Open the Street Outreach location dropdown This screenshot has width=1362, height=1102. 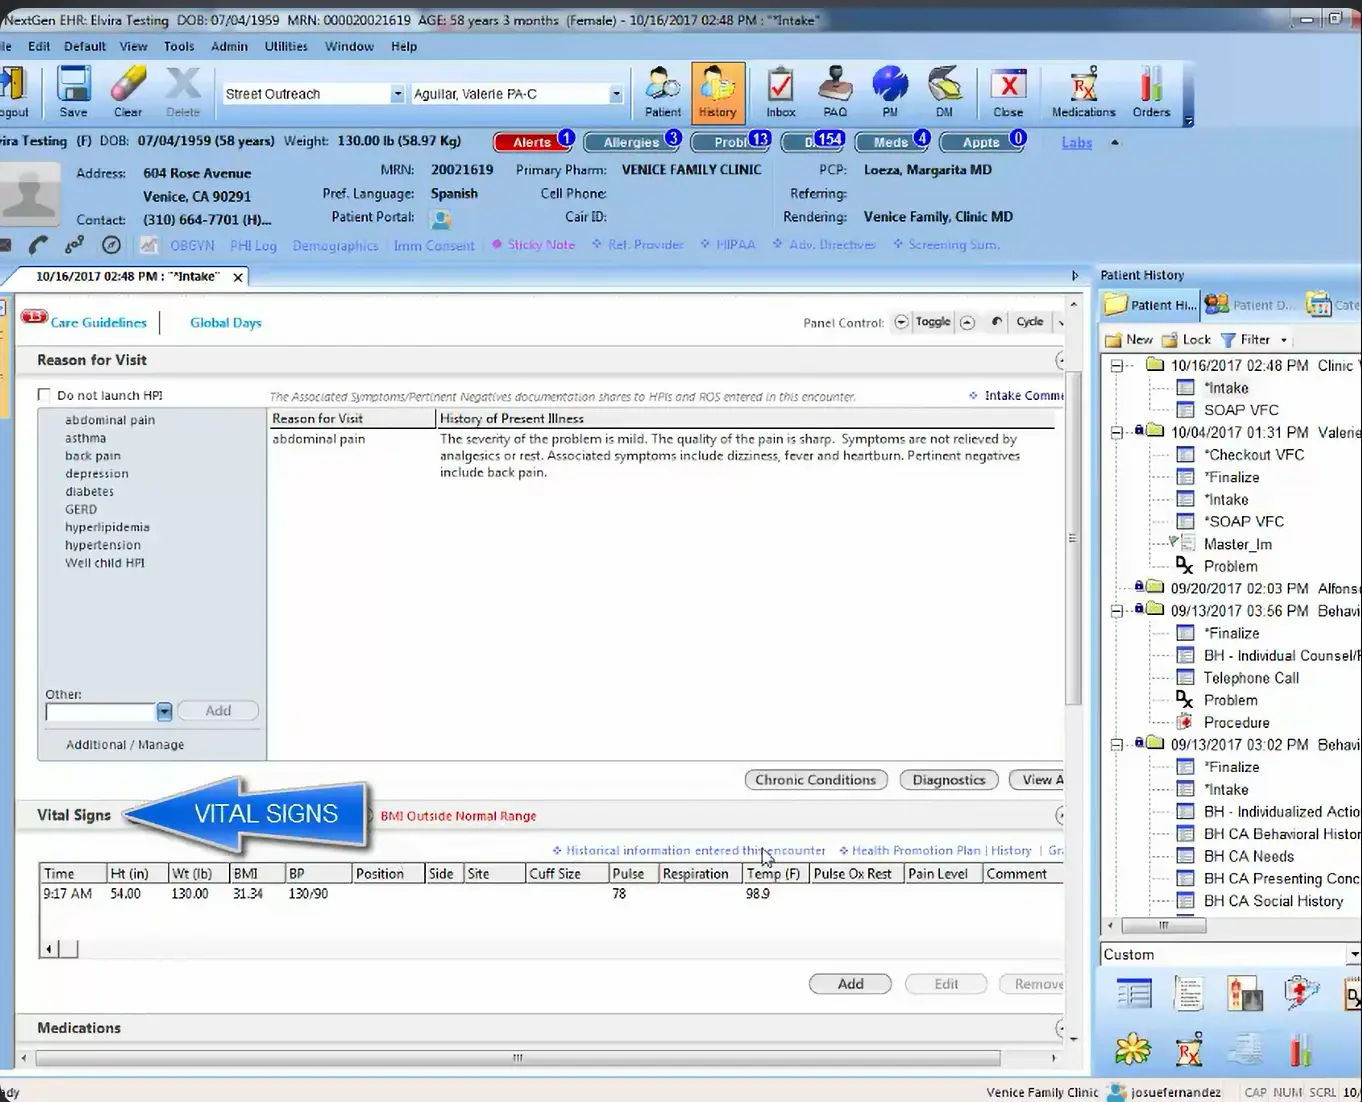click(x=395, y=93)
